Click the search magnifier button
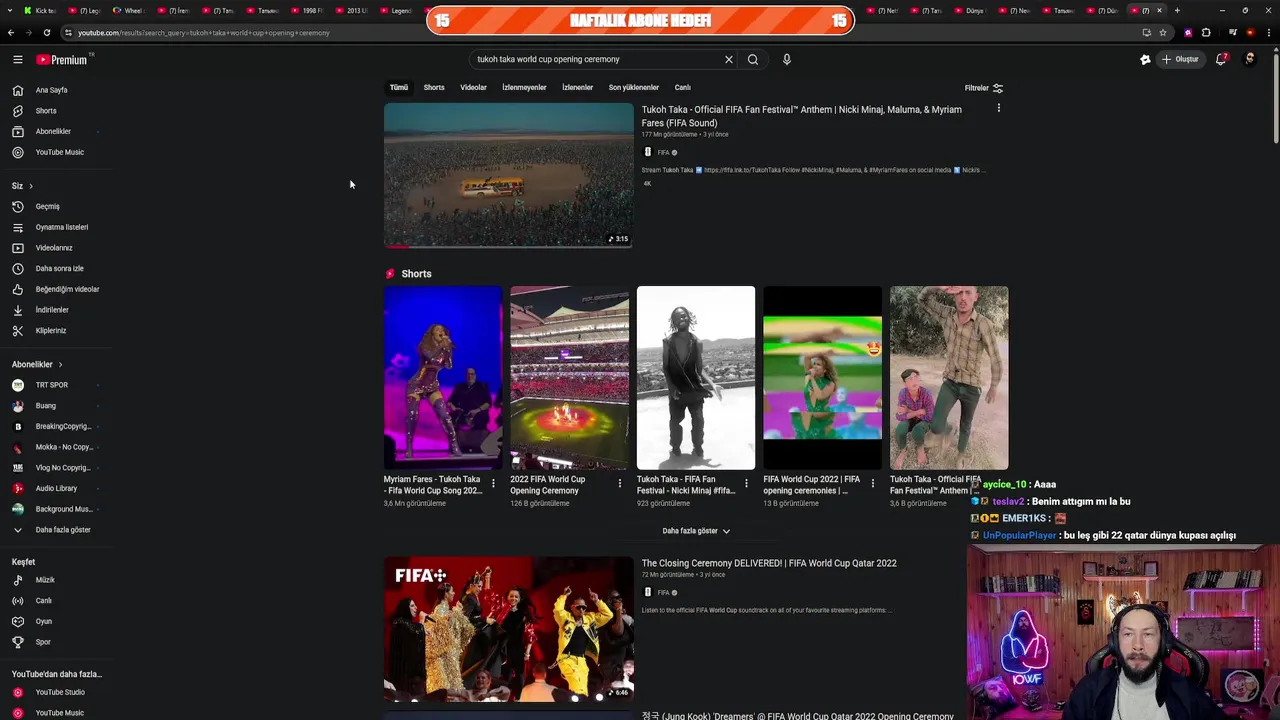 tap(753, 59)
